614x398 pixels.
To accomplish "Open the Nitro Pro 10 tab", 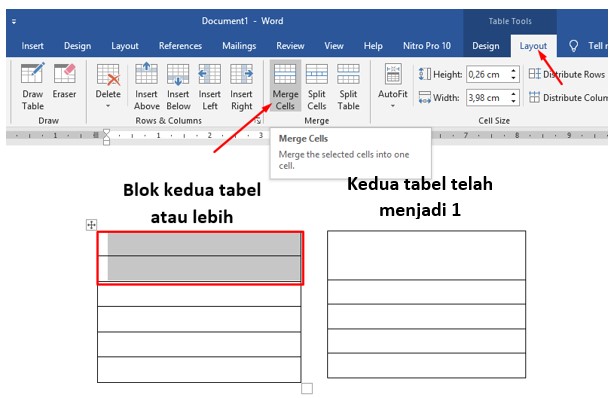I will pos(427,46).
